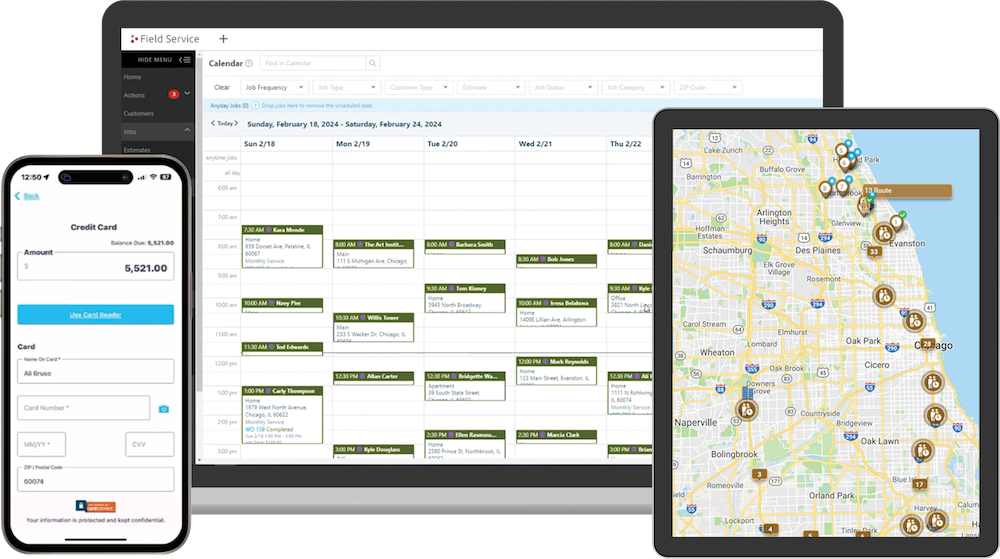Tap the Name On Card field

click(x=96, y=372)
